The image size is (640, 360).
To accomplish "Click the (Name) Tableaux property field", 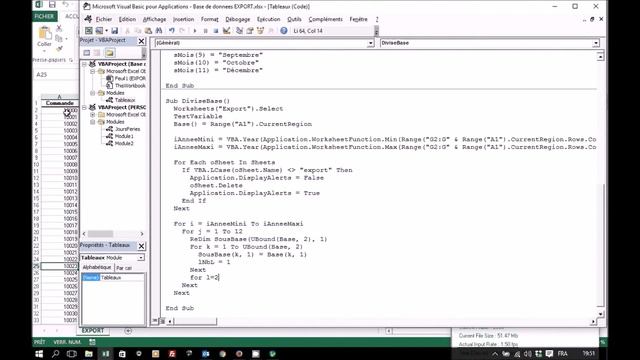I will click(x=113, y=278).
